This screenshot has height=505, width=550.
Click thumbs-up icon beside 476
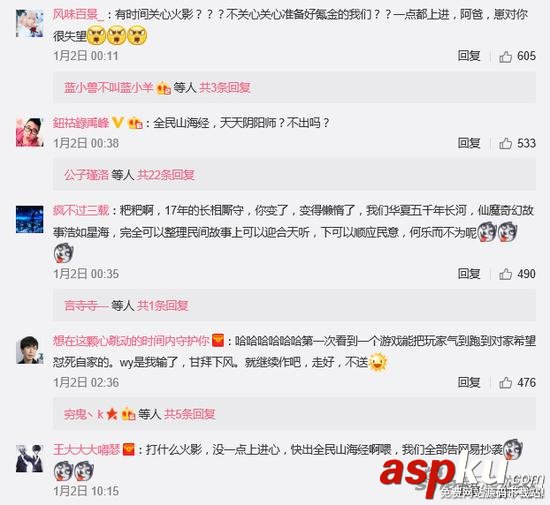point(505,383)
